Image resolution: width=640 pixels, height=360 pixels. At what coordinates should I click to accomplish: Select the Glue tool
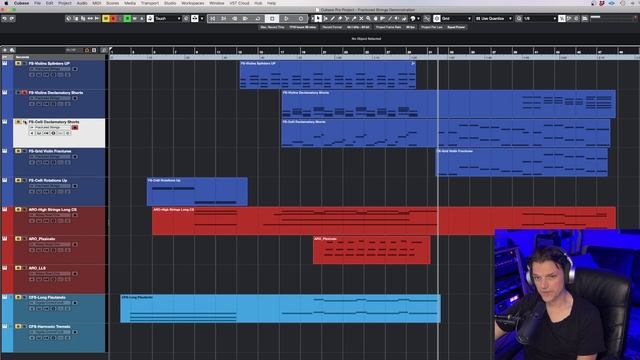pos(354,18)
